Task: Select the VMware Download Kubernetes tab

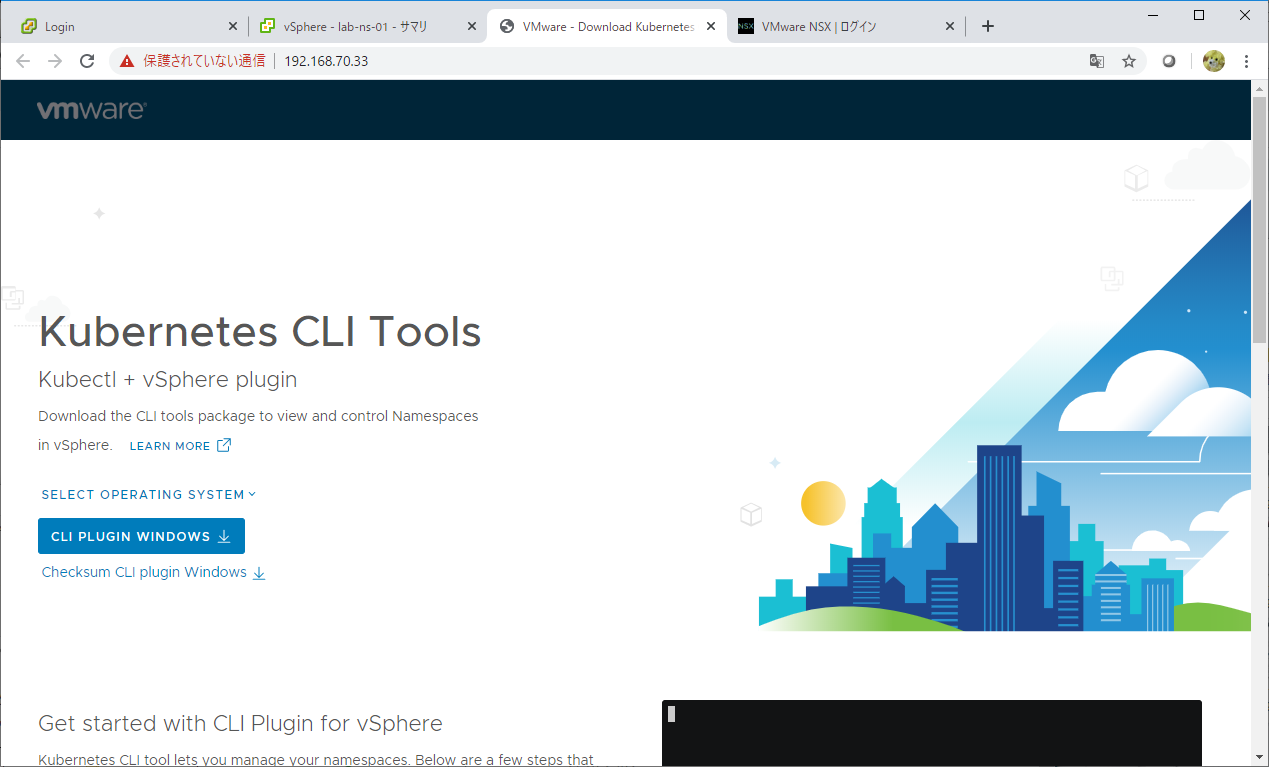Action: coord(608,27)
